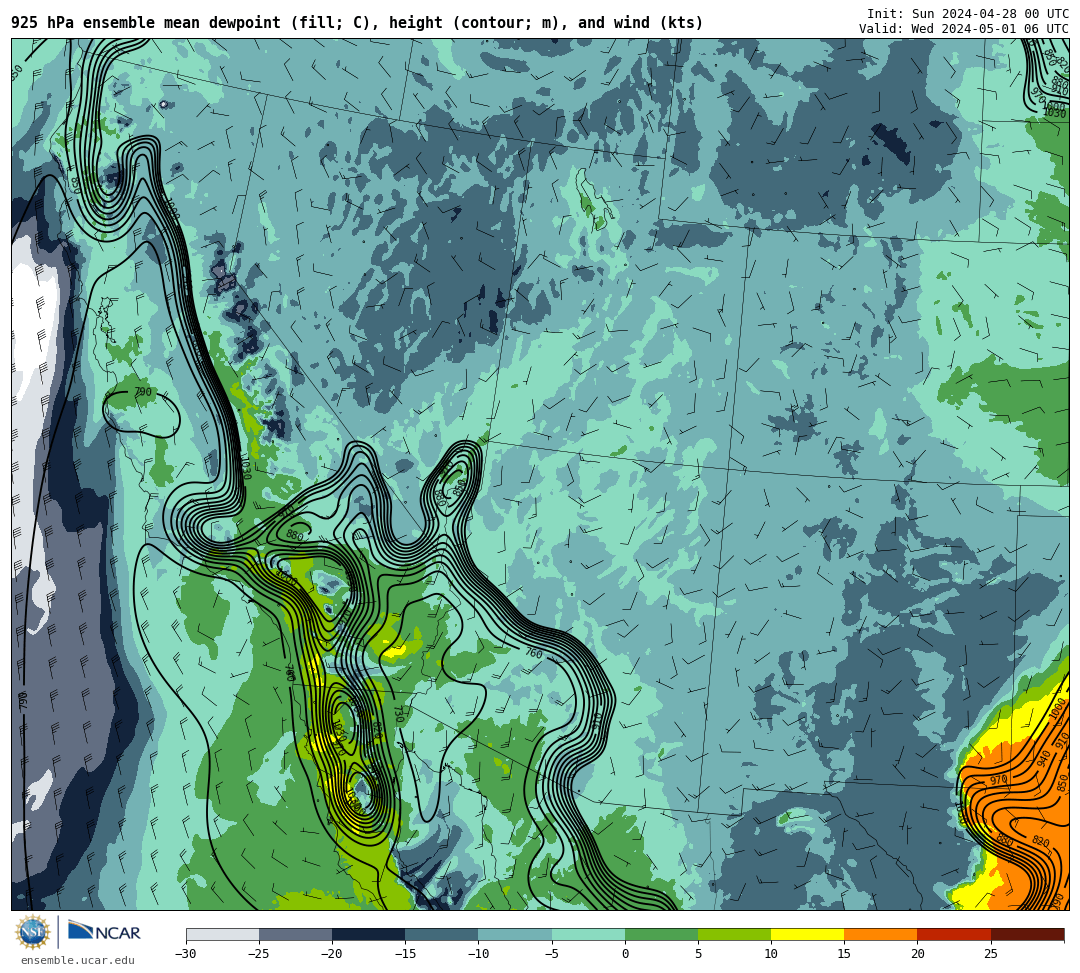
Task: Pick the green 0 to 5 colorbar segment
Action: click(661, 934)
